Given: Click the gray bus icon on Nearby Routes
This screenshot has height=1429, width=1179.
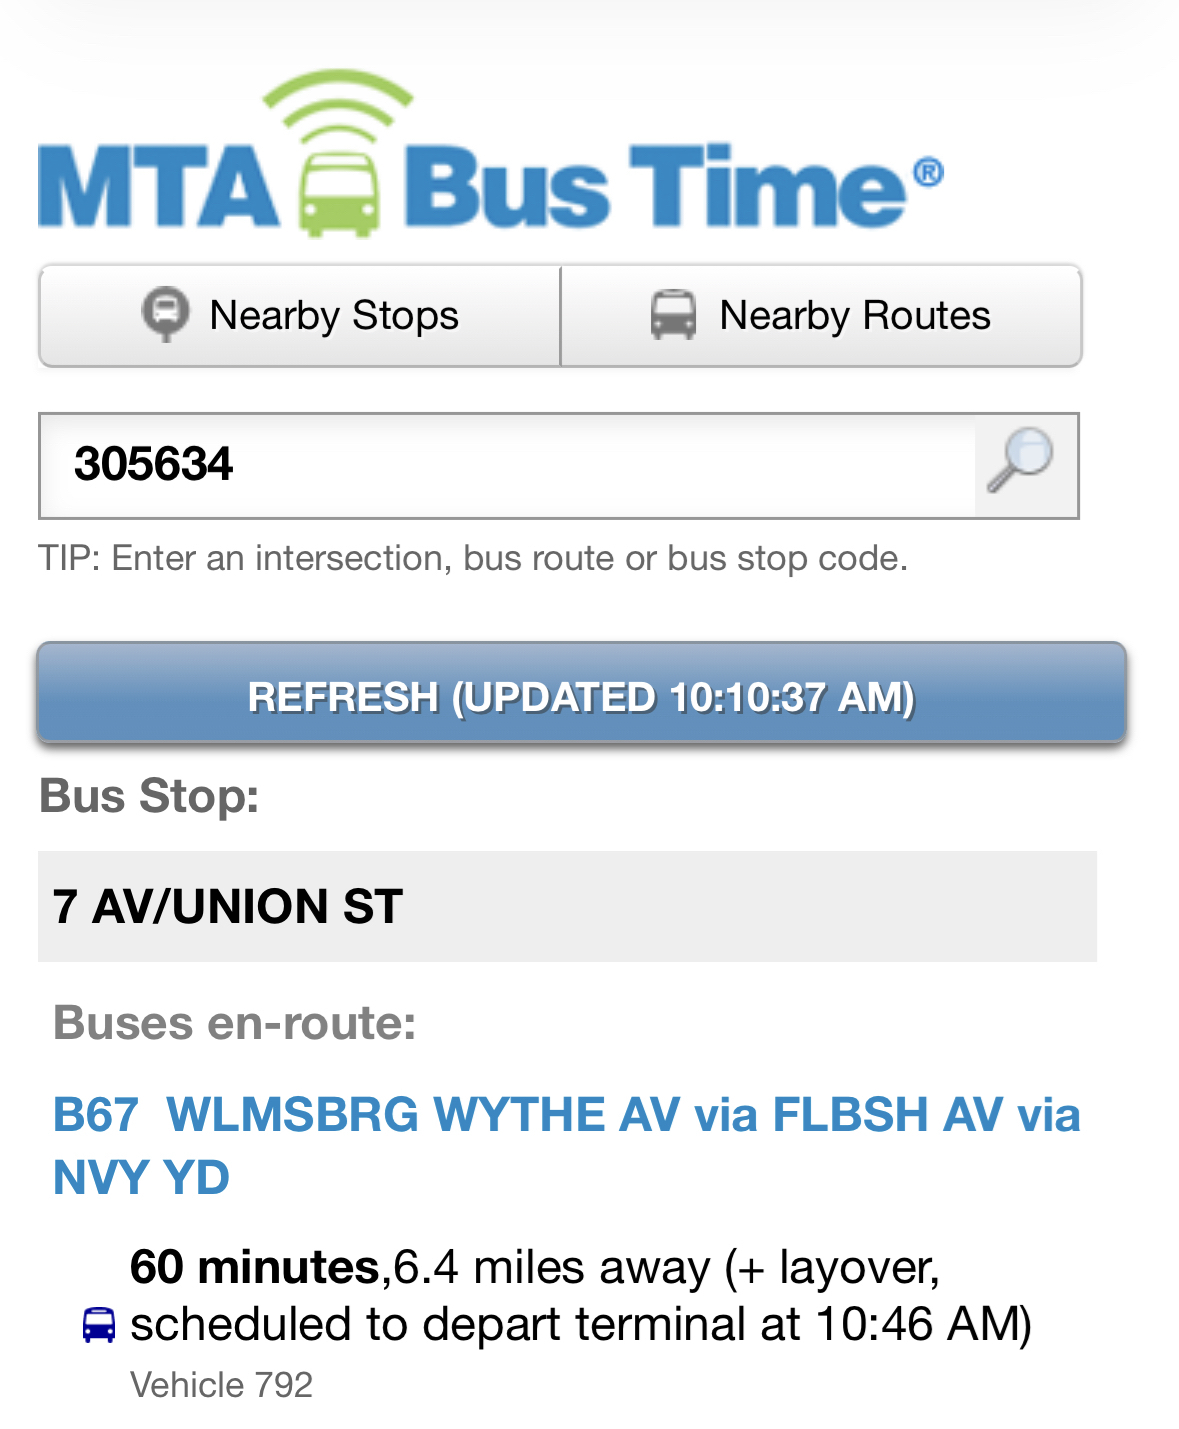Looking at the screenshot, I should [x=673, y=315].
